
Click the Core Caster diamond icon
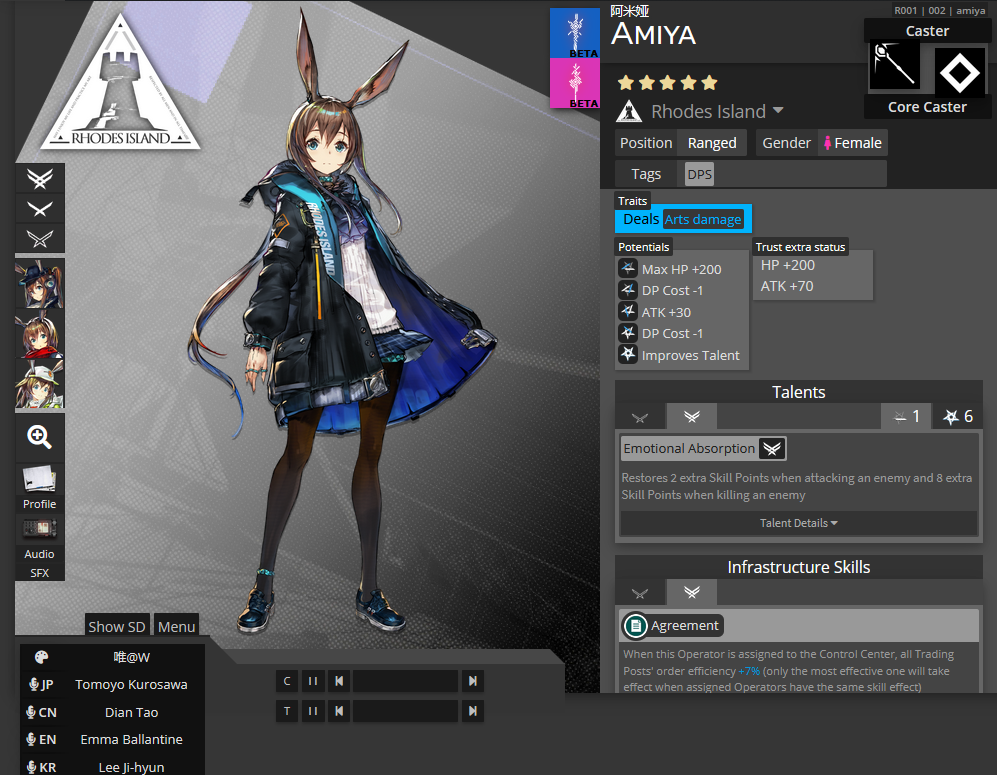[959, 72]
